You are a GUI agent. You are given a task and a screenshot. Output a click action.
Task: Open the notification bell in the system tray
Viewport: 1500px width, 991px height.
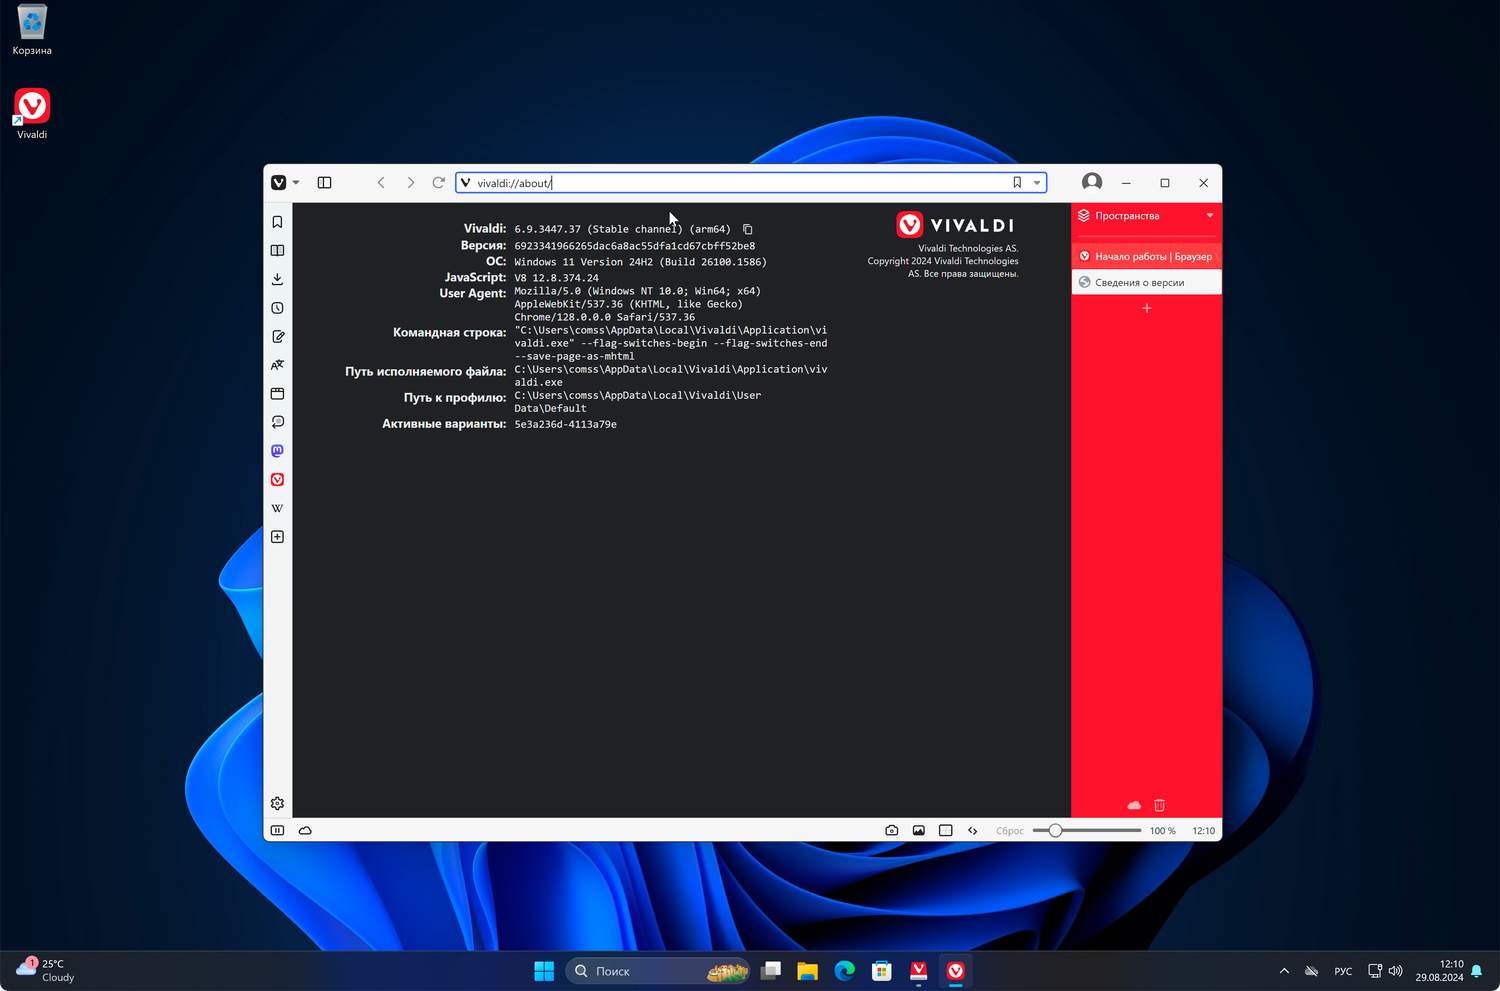point(1477,971)
